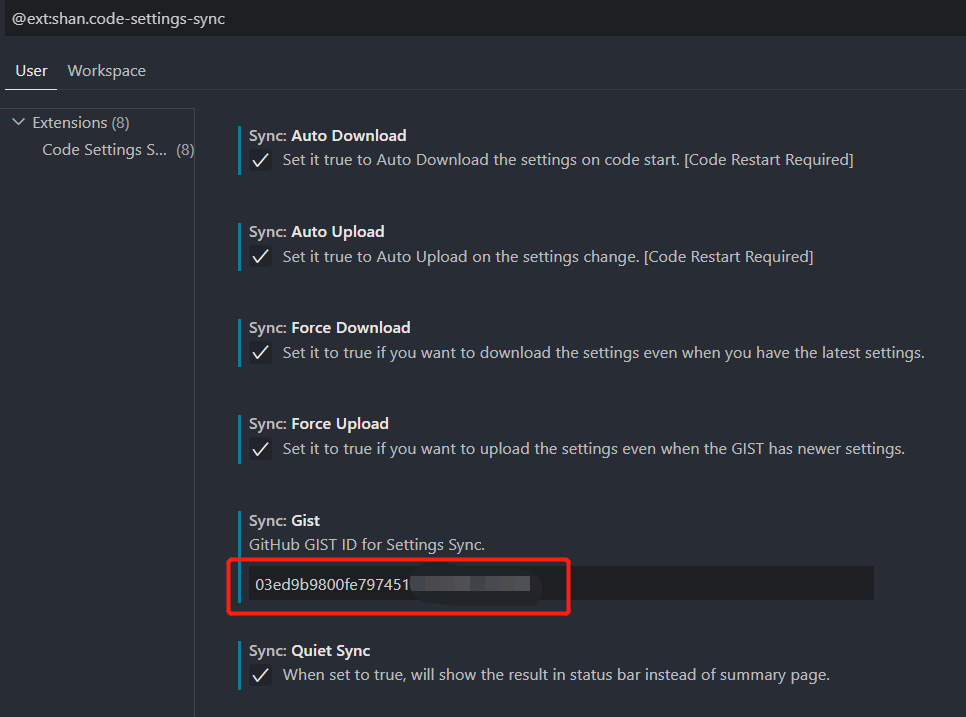Click the 'GitHub GIST ID for Settings Sync' description
966x717 pixels.
(x=367, y=545)
